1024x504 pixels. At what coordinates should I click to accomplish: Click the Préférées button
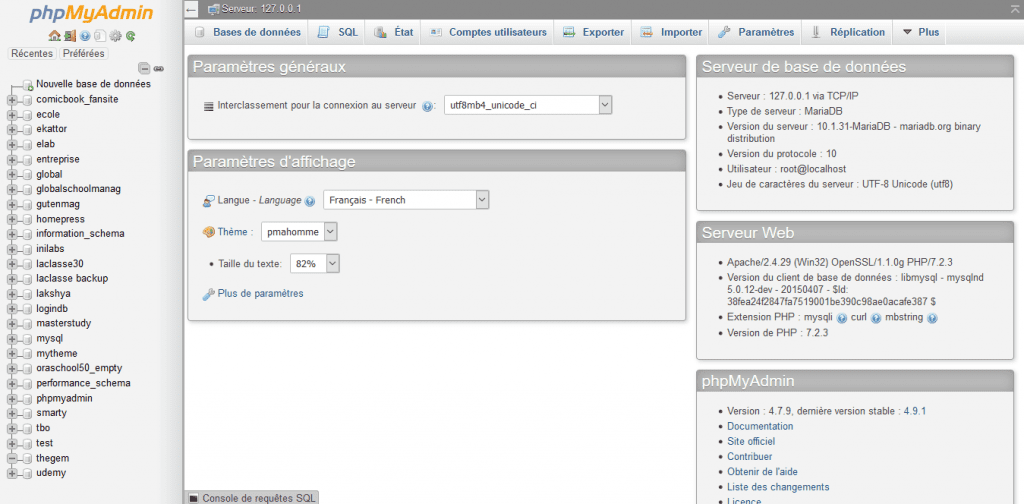point(84,54)
